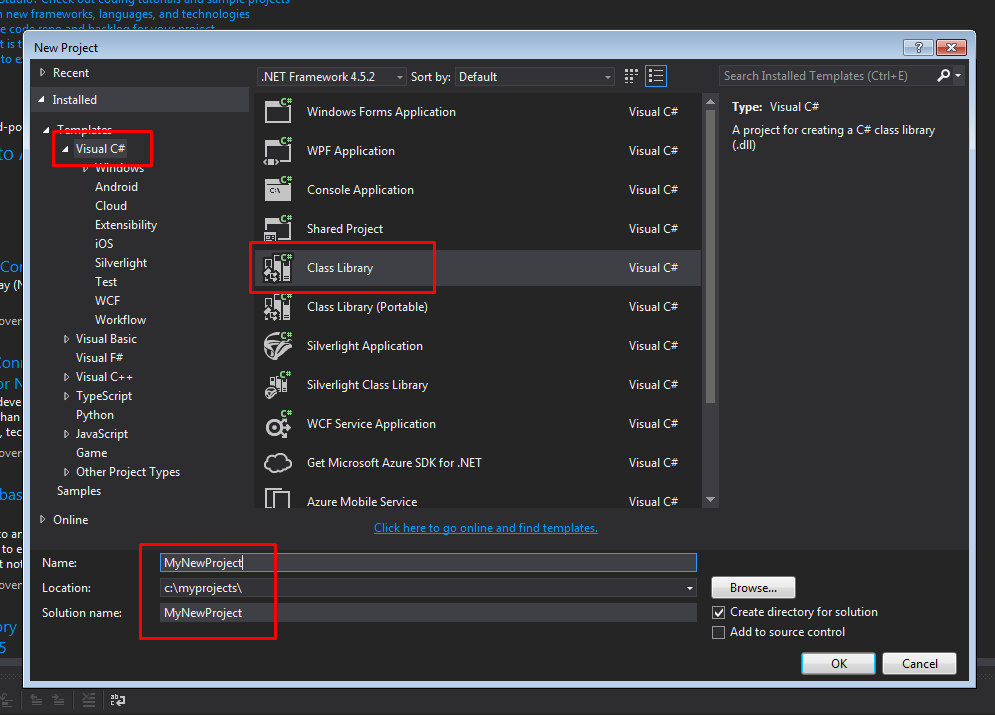Select Workflow project category
Viewport: 995px width, 715px height.
click(121, 320)
